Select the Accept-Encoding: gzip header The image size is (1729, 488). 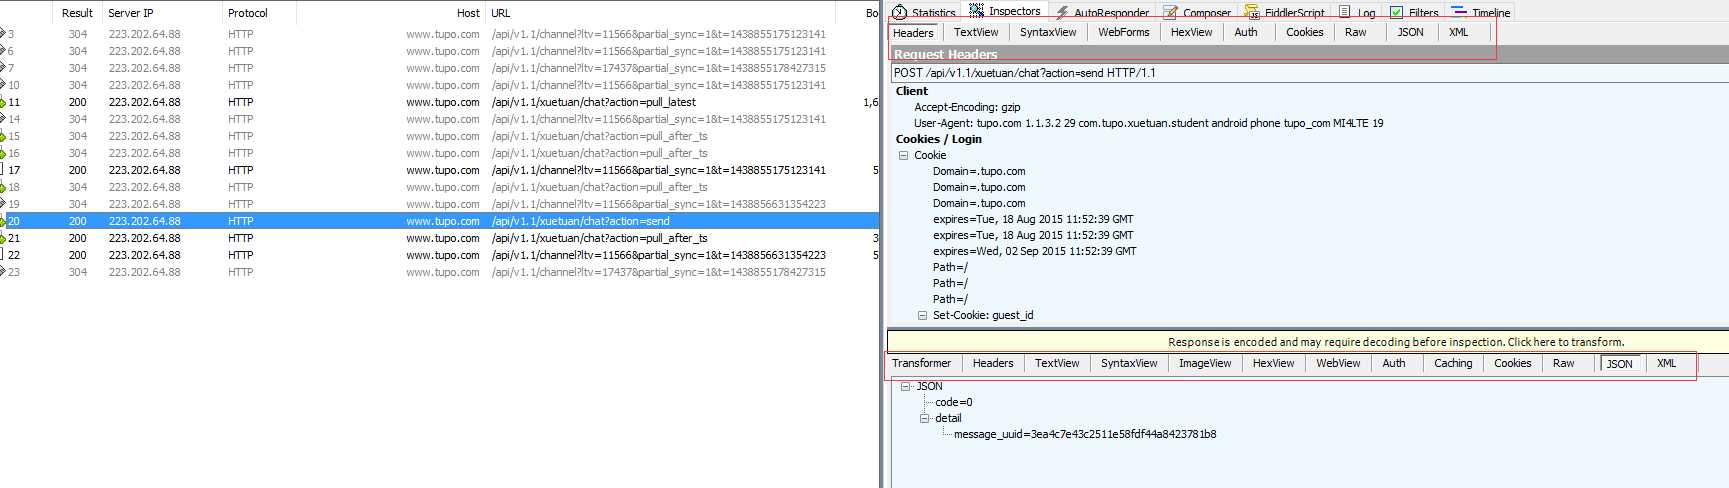[967, 107]
